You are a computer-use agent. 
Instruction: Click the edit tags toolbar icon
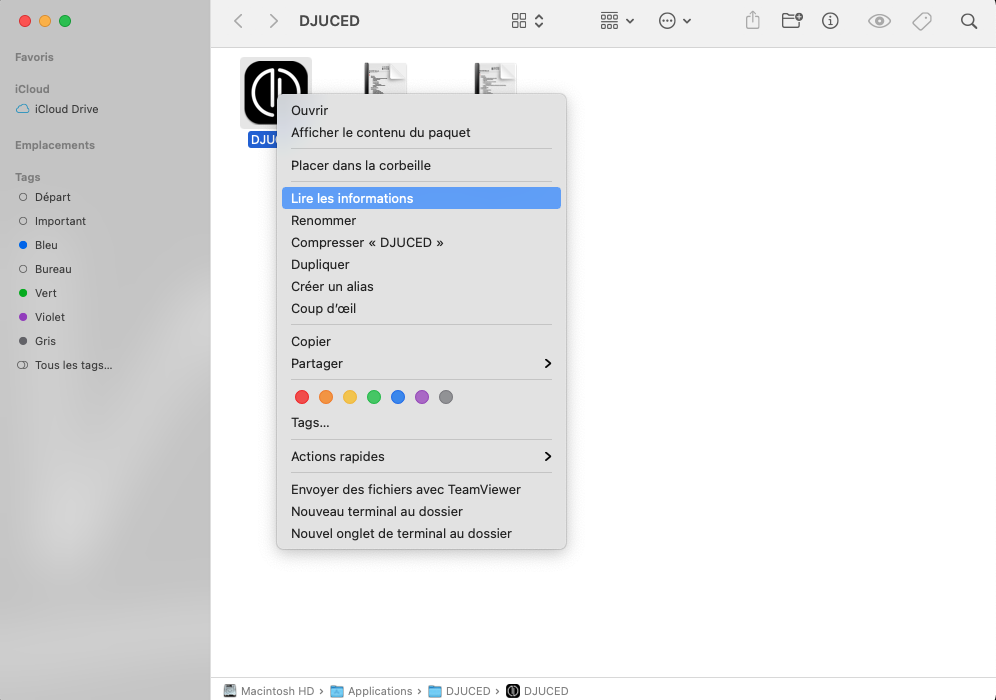click(x=922, y=21)
